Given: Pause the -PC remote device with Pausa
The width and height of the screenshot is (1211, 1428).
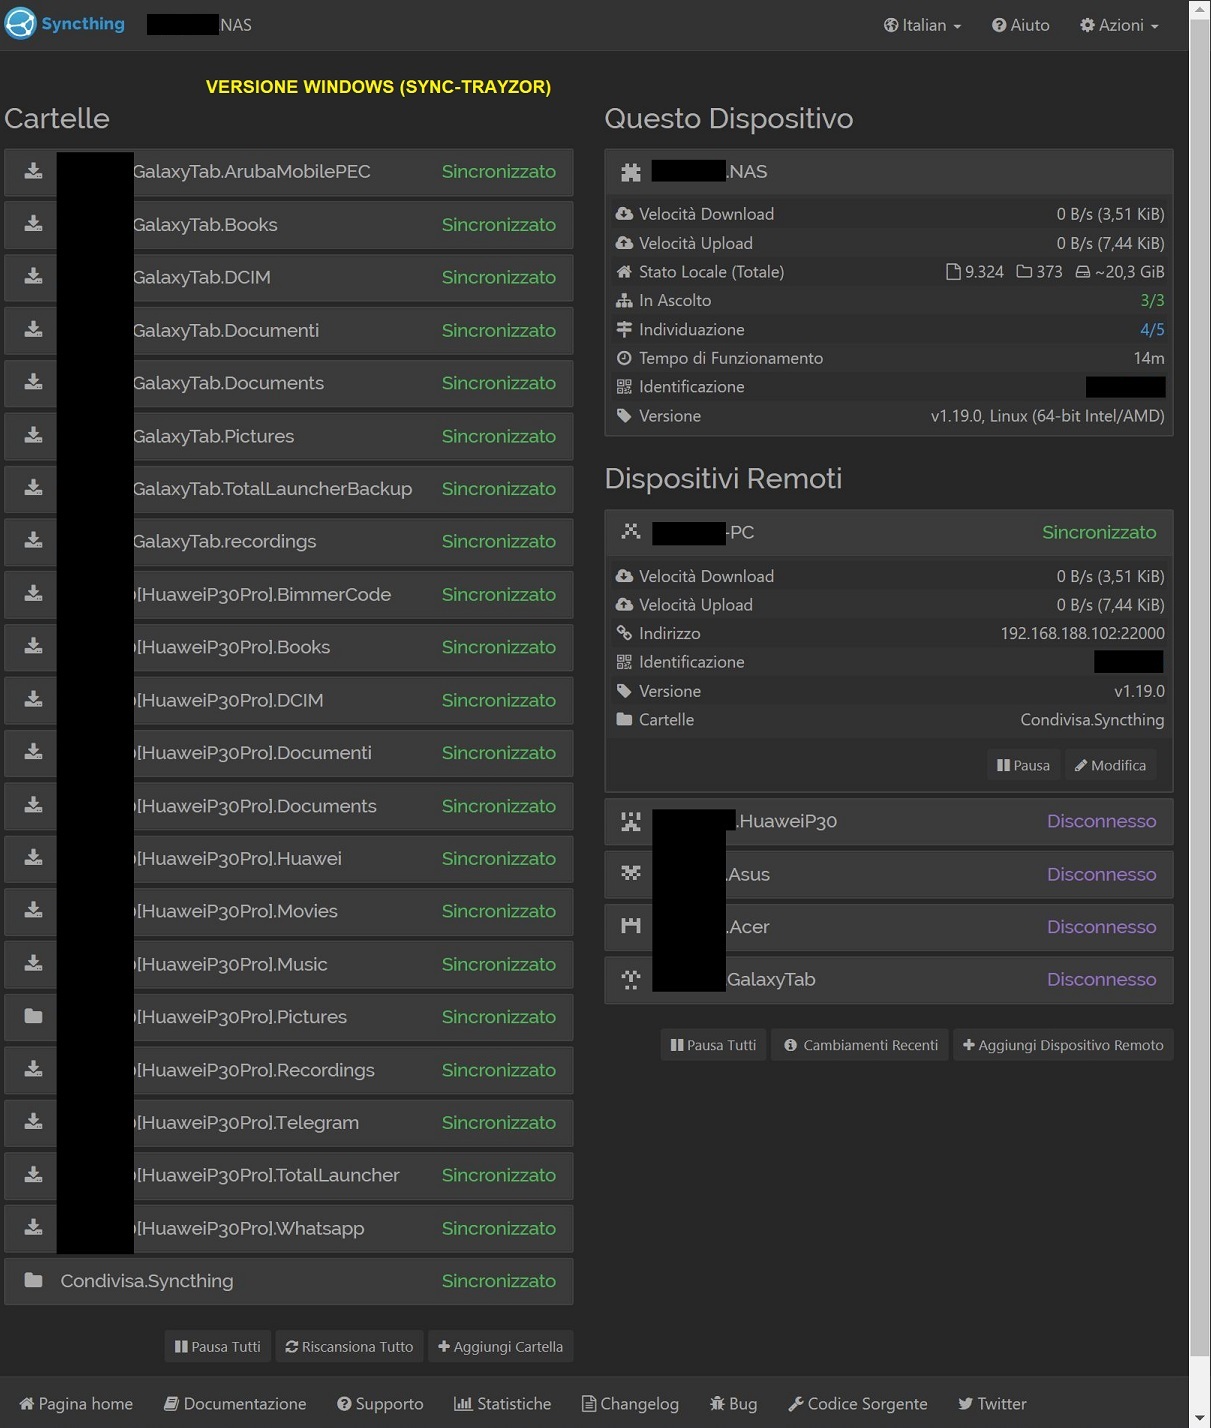Looking at the screenshot, I should [x=1023, y=765].
